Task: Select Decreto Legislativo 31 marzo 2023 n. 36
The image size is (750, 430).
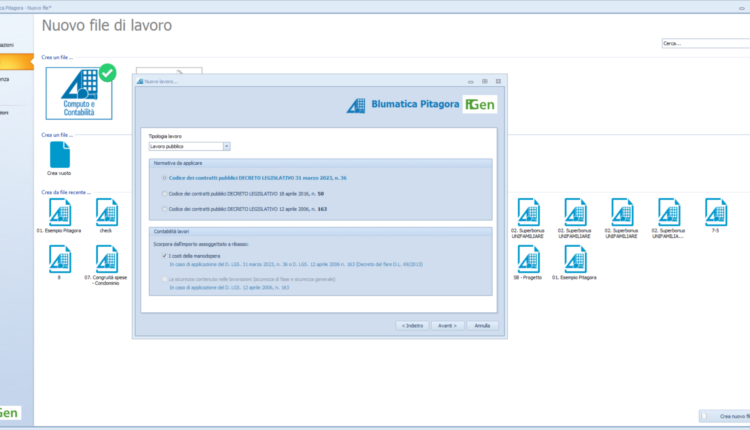Action: pos(165,178)
